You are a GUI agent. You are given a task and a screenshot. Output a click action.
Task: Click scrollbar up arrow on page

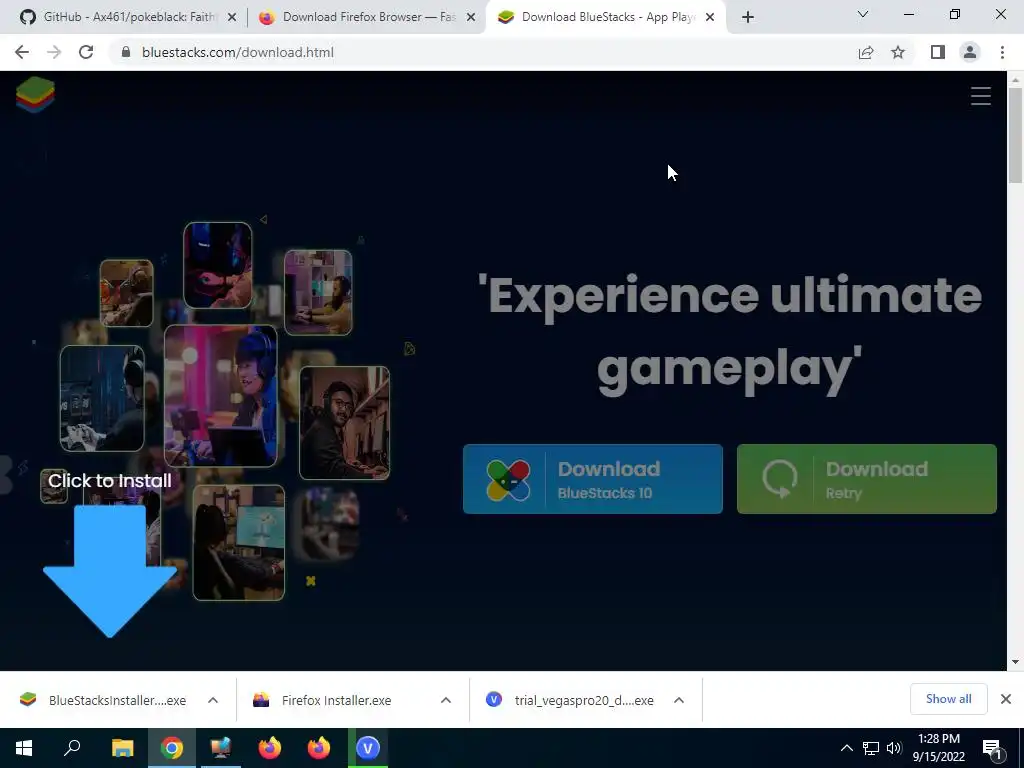(x=1015, y=80)
